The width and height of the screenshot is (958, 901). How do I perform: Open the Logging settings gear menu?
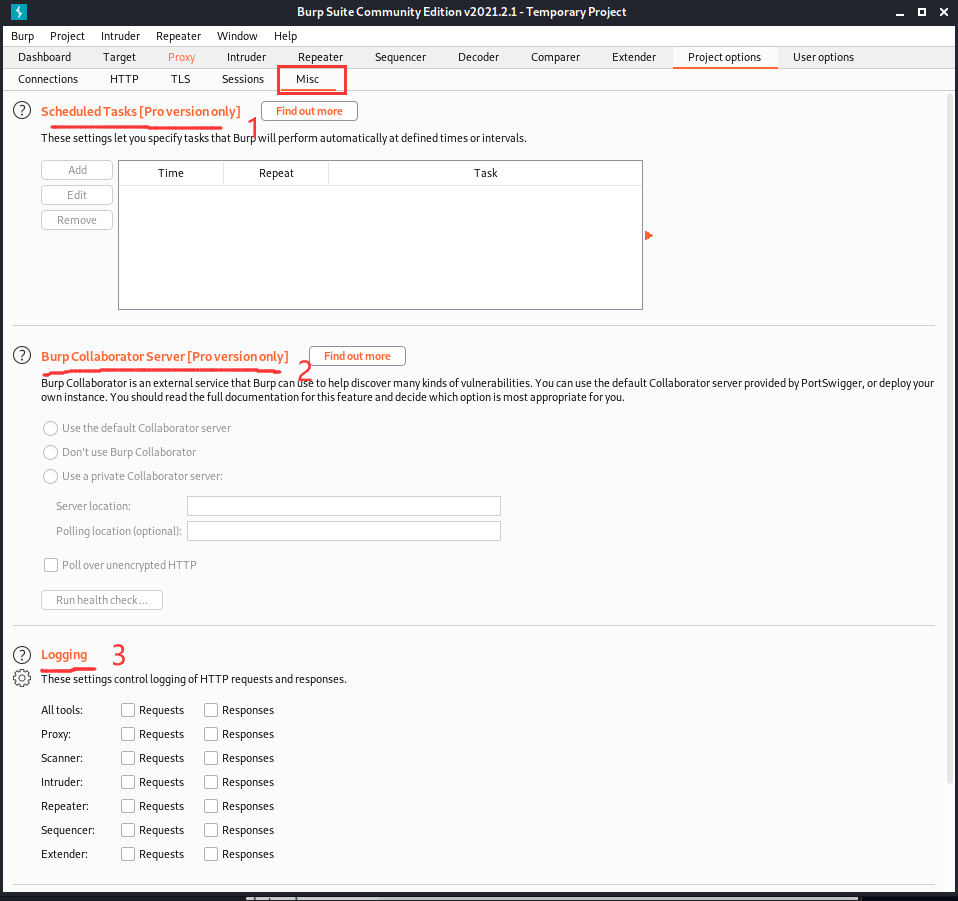click(x=22, y=678)
